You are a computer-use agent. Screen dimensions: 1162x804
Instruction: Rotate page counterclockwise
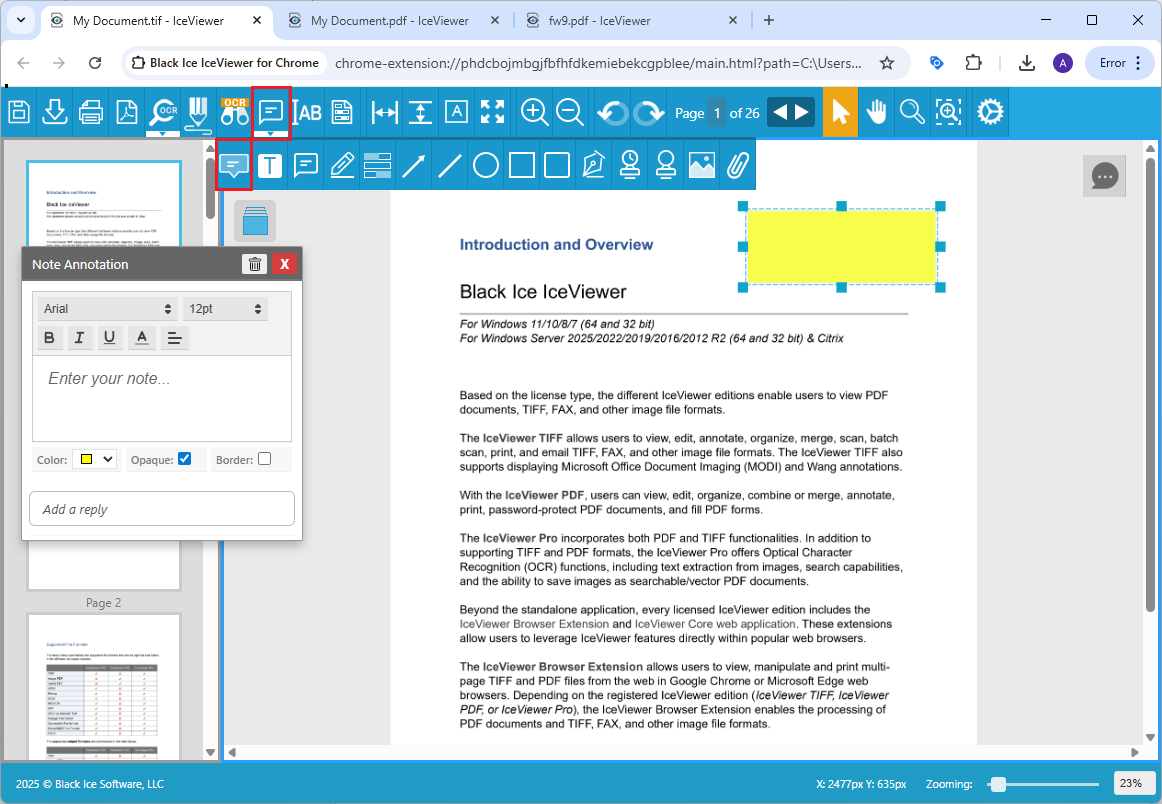[612, 113]
